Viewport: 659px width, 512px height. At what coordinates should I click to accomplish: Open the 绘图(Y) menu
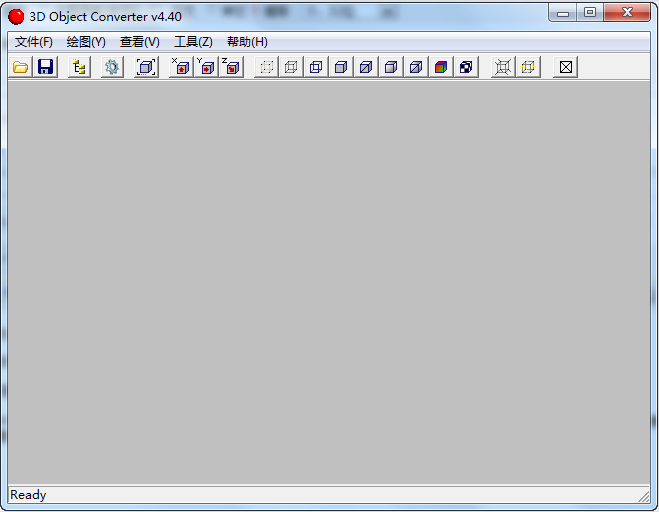click(x=86, y=42)
